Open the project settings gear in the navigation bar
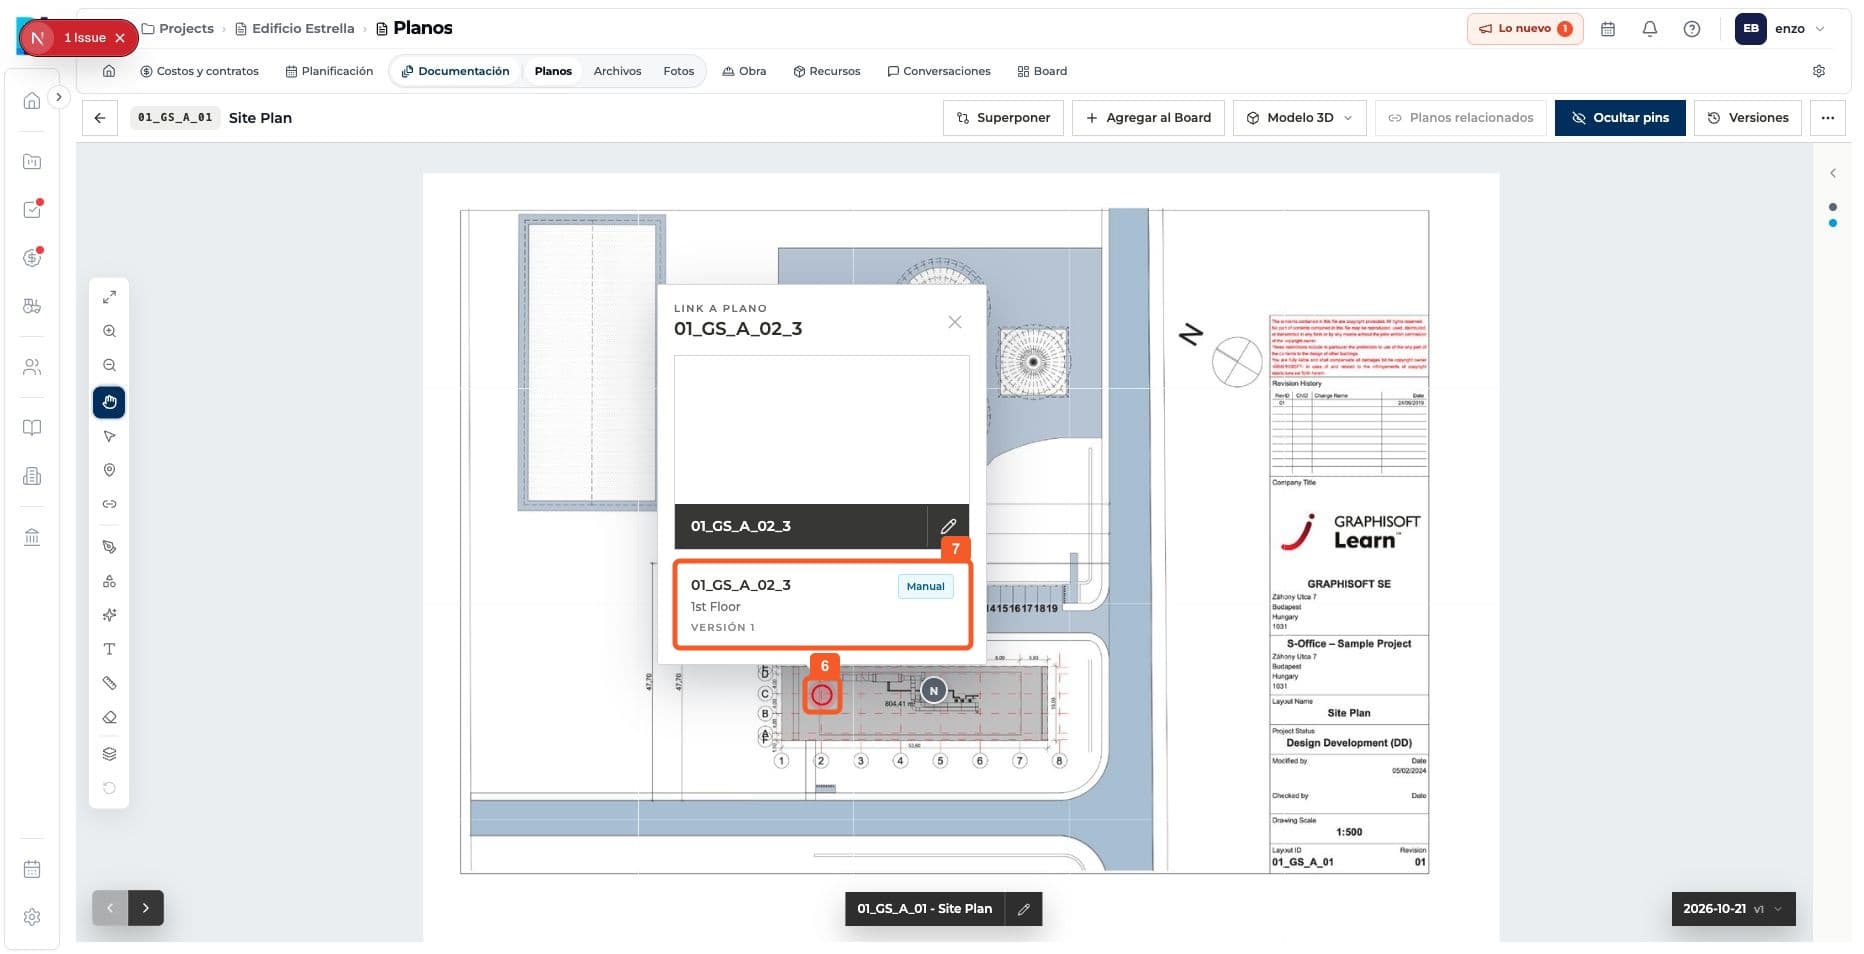This screenshot has width=1864, height=954. (1819, 71)
